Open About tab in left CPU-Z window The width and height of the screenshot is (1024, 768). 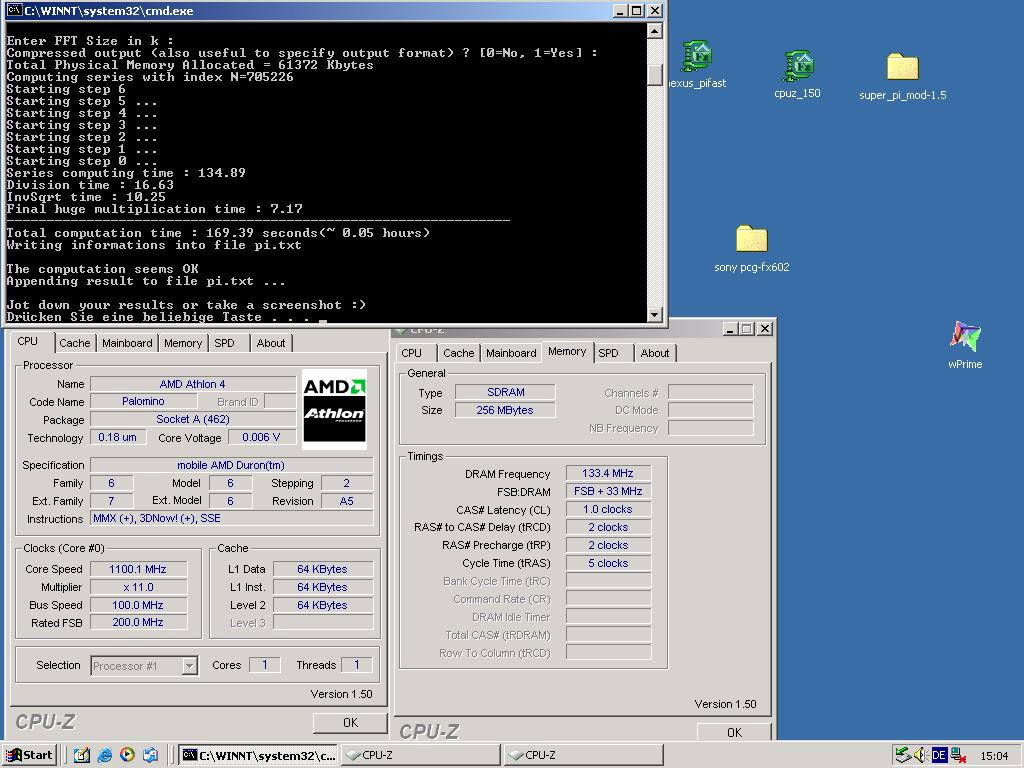click(x=270, y=343)
